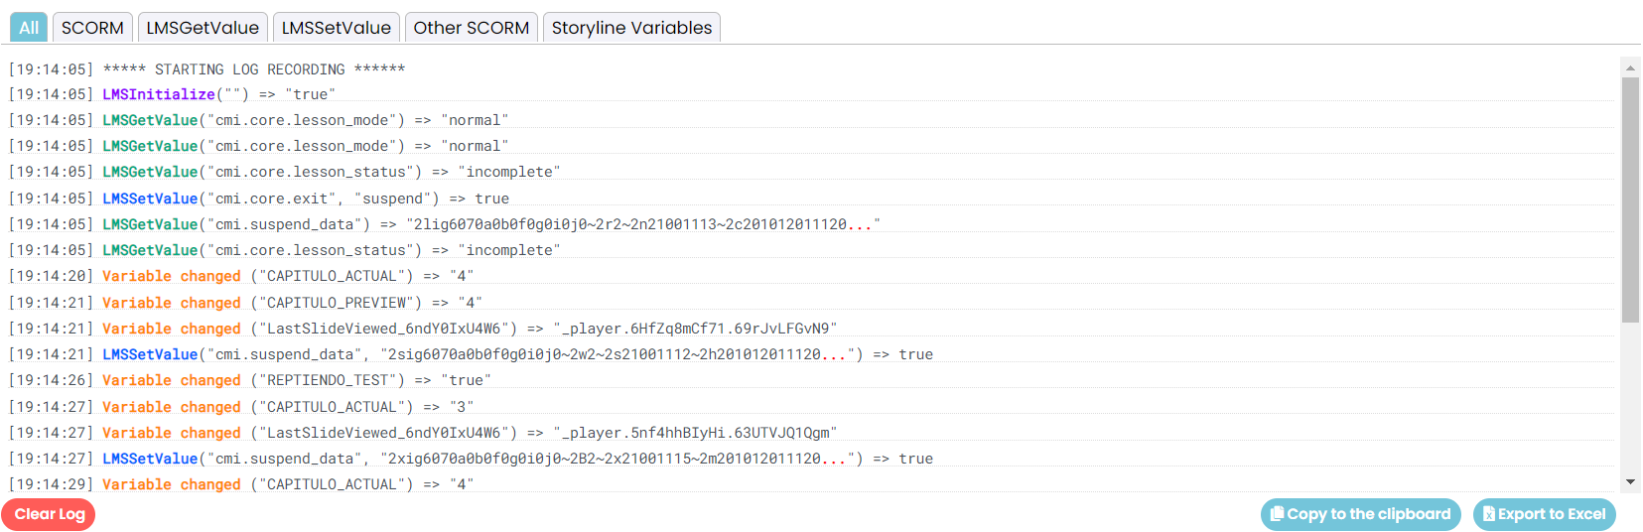This screenshot has width=1643, height=532.
Task: Open the SCORM filter tab
Action: point(93,28)
